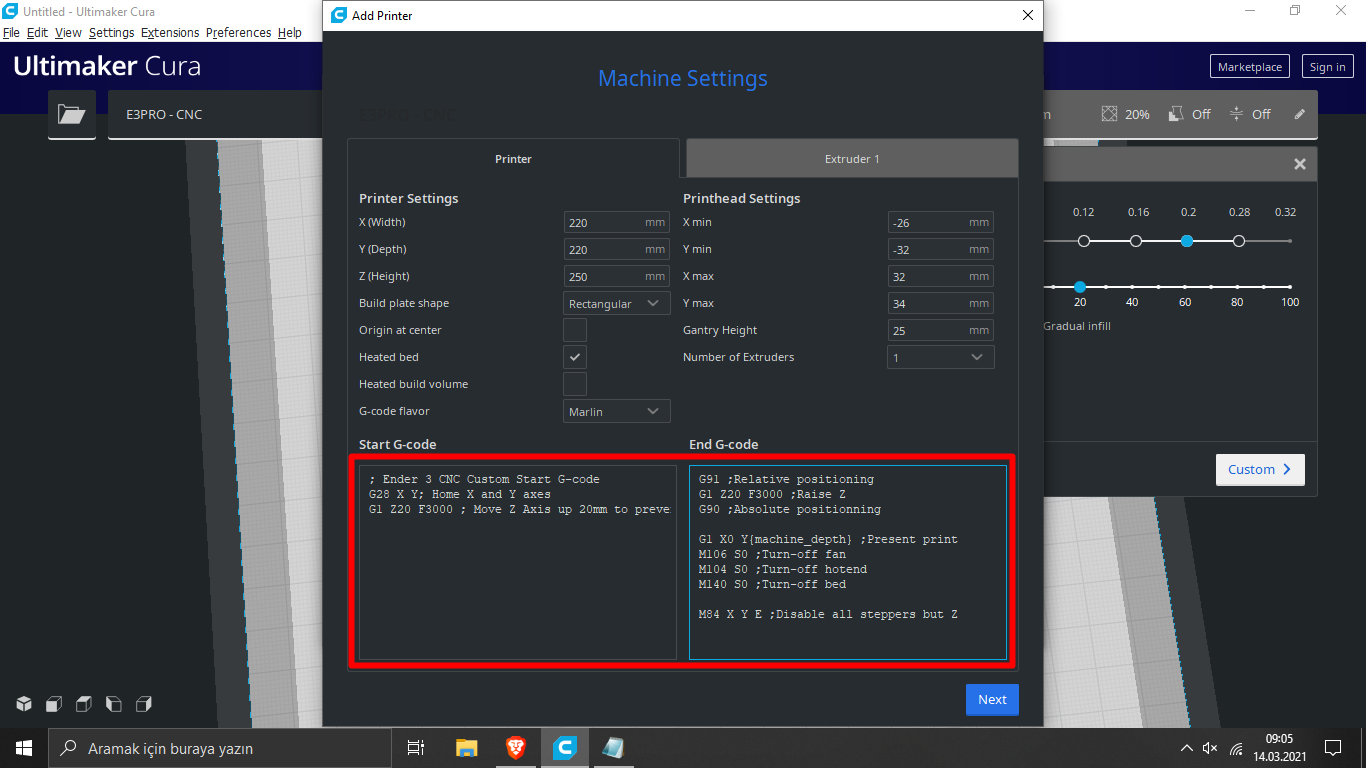The height and width of the screenshot is (768, 1366).
Task: Click the taskbar clock showing 09:05
Action: [x=1279, y=748]
